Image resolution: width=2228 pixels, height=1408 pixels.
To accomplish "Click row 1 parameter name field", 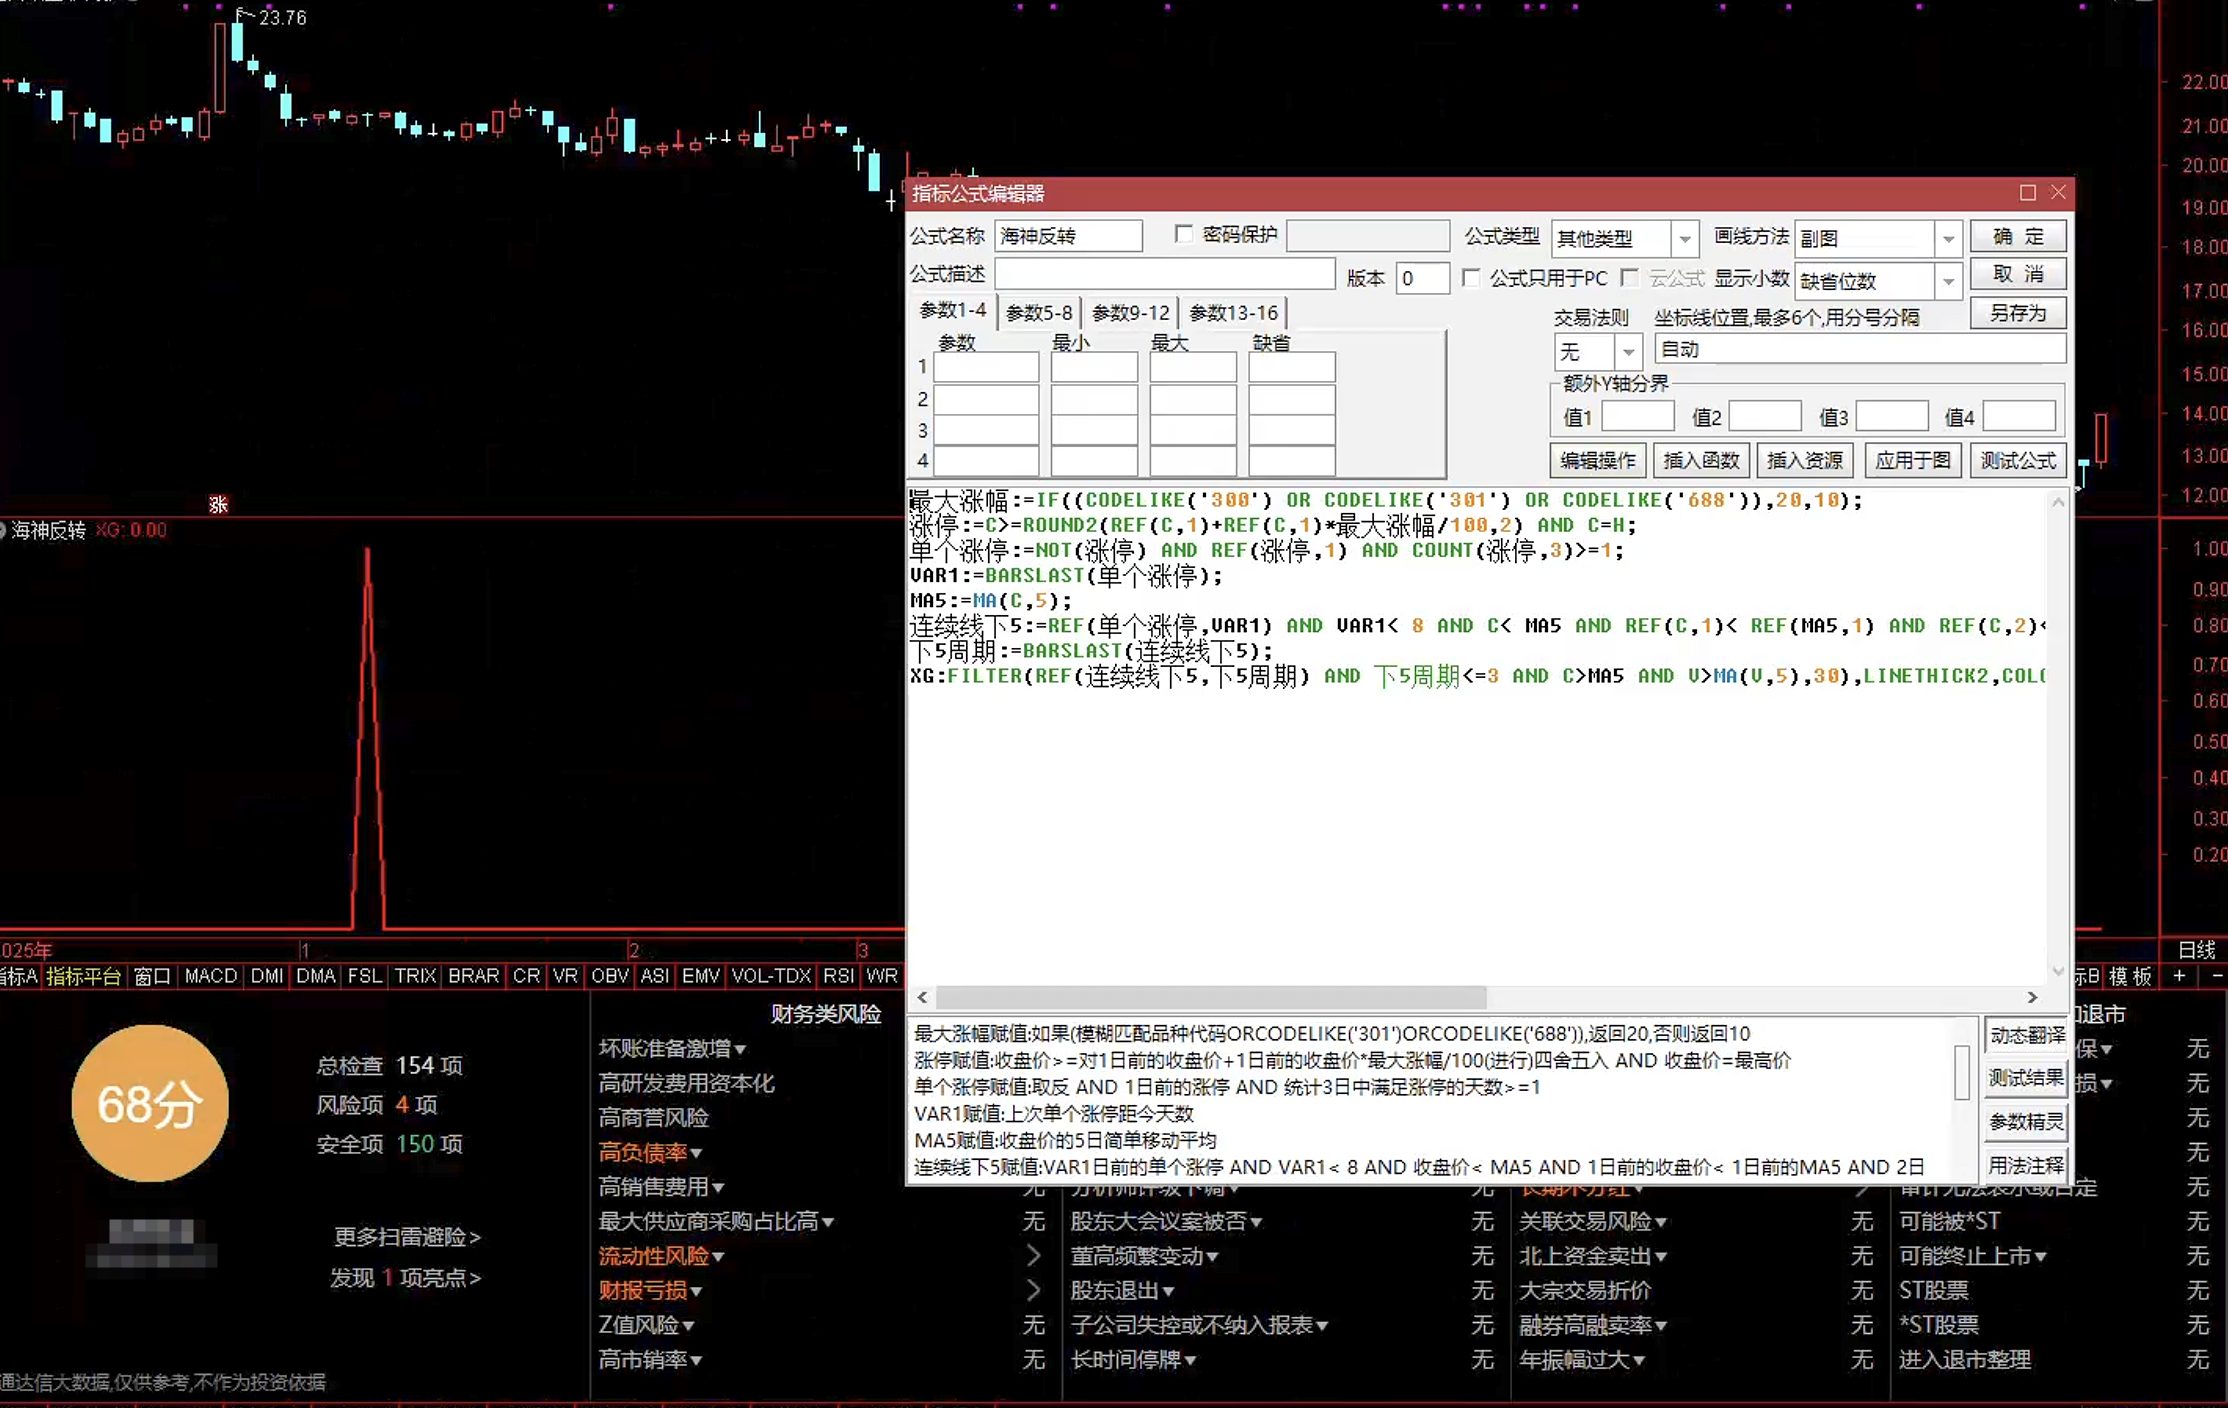I will coord(986,367).
